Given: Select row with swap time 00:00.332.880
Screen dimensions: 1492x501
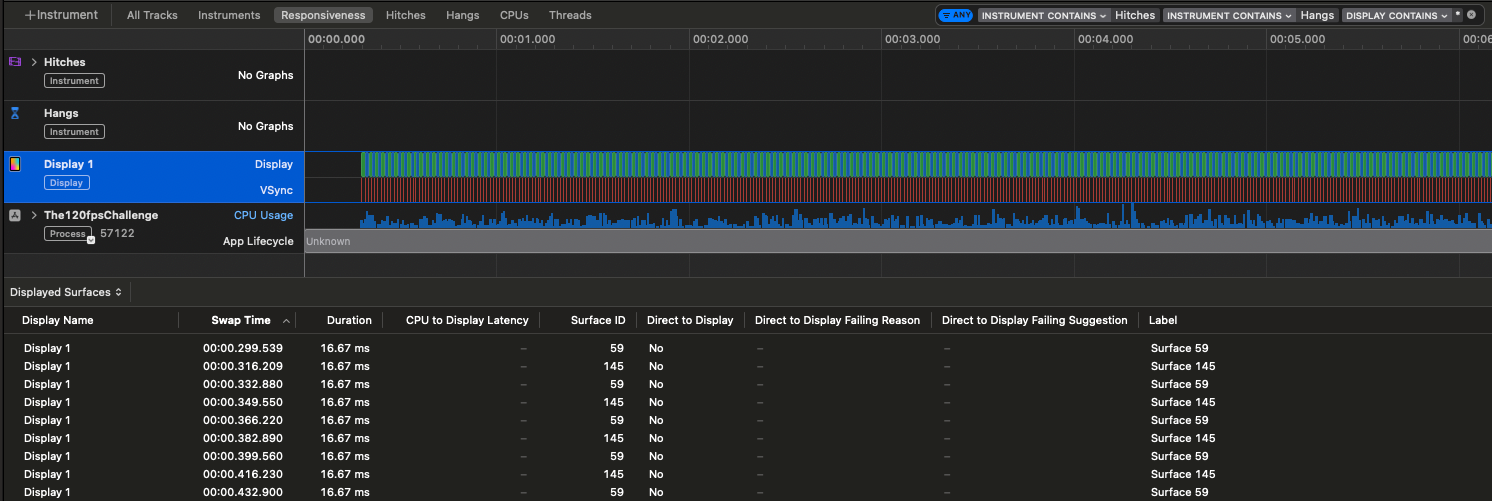Looking at the screenshot, I should click(746, 384).
